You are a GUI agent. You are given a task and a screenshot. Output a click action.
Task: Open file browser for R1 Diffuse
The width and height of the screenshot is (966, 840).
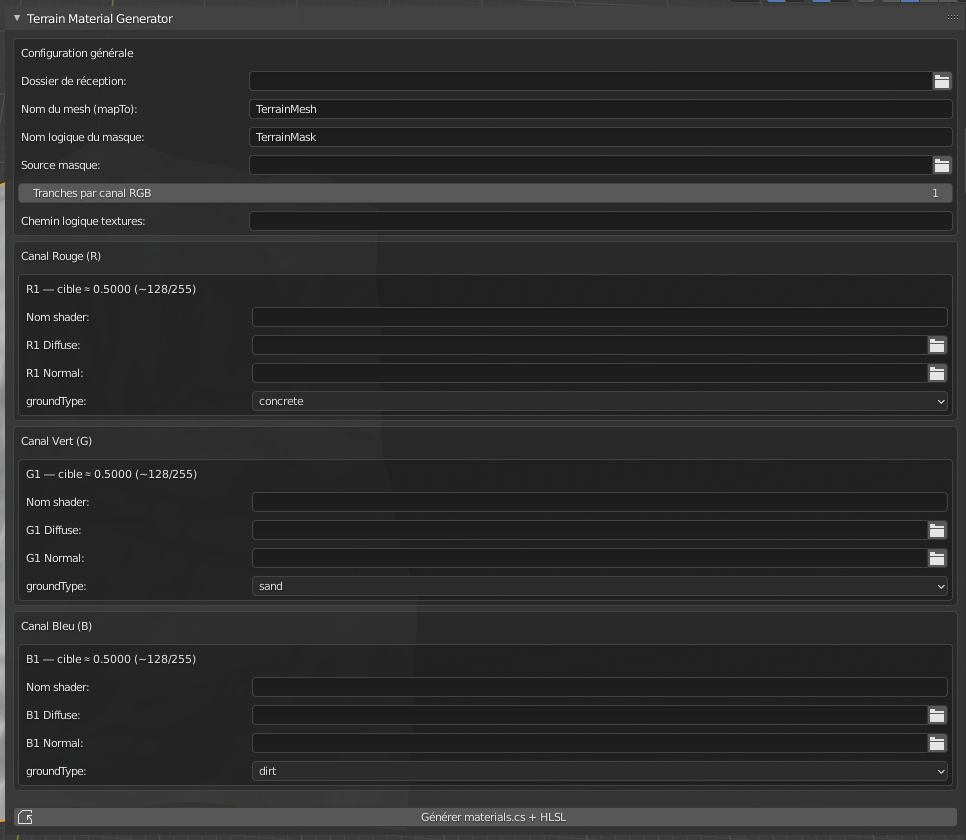click(937, 345)
